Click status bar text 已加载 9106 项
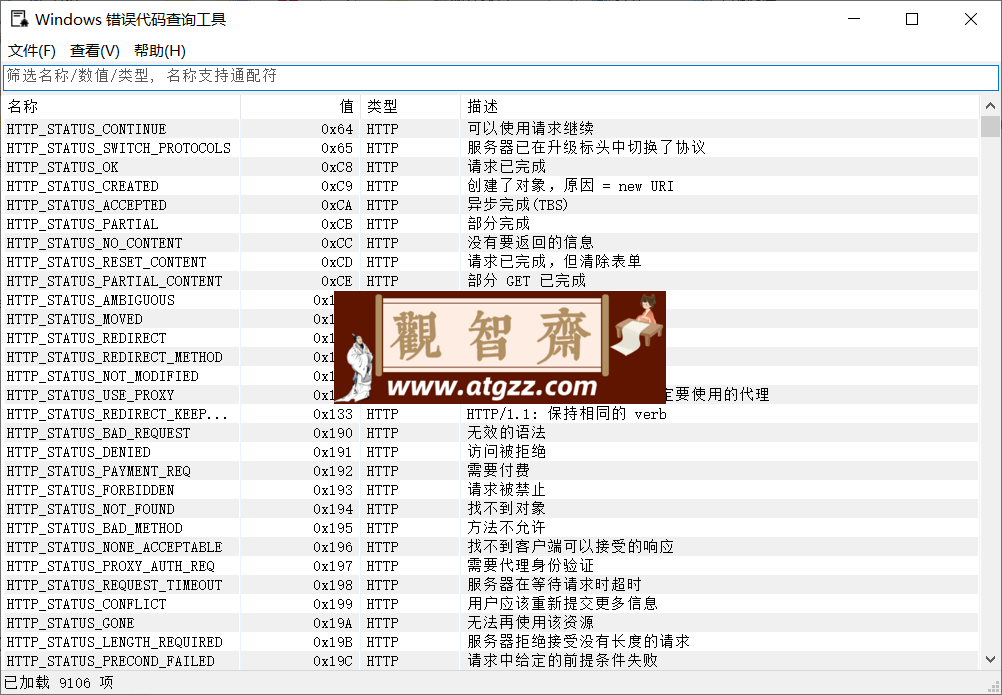Viewport: 1002px width, 695px height. pyautogui.click(x=59, y=683)
